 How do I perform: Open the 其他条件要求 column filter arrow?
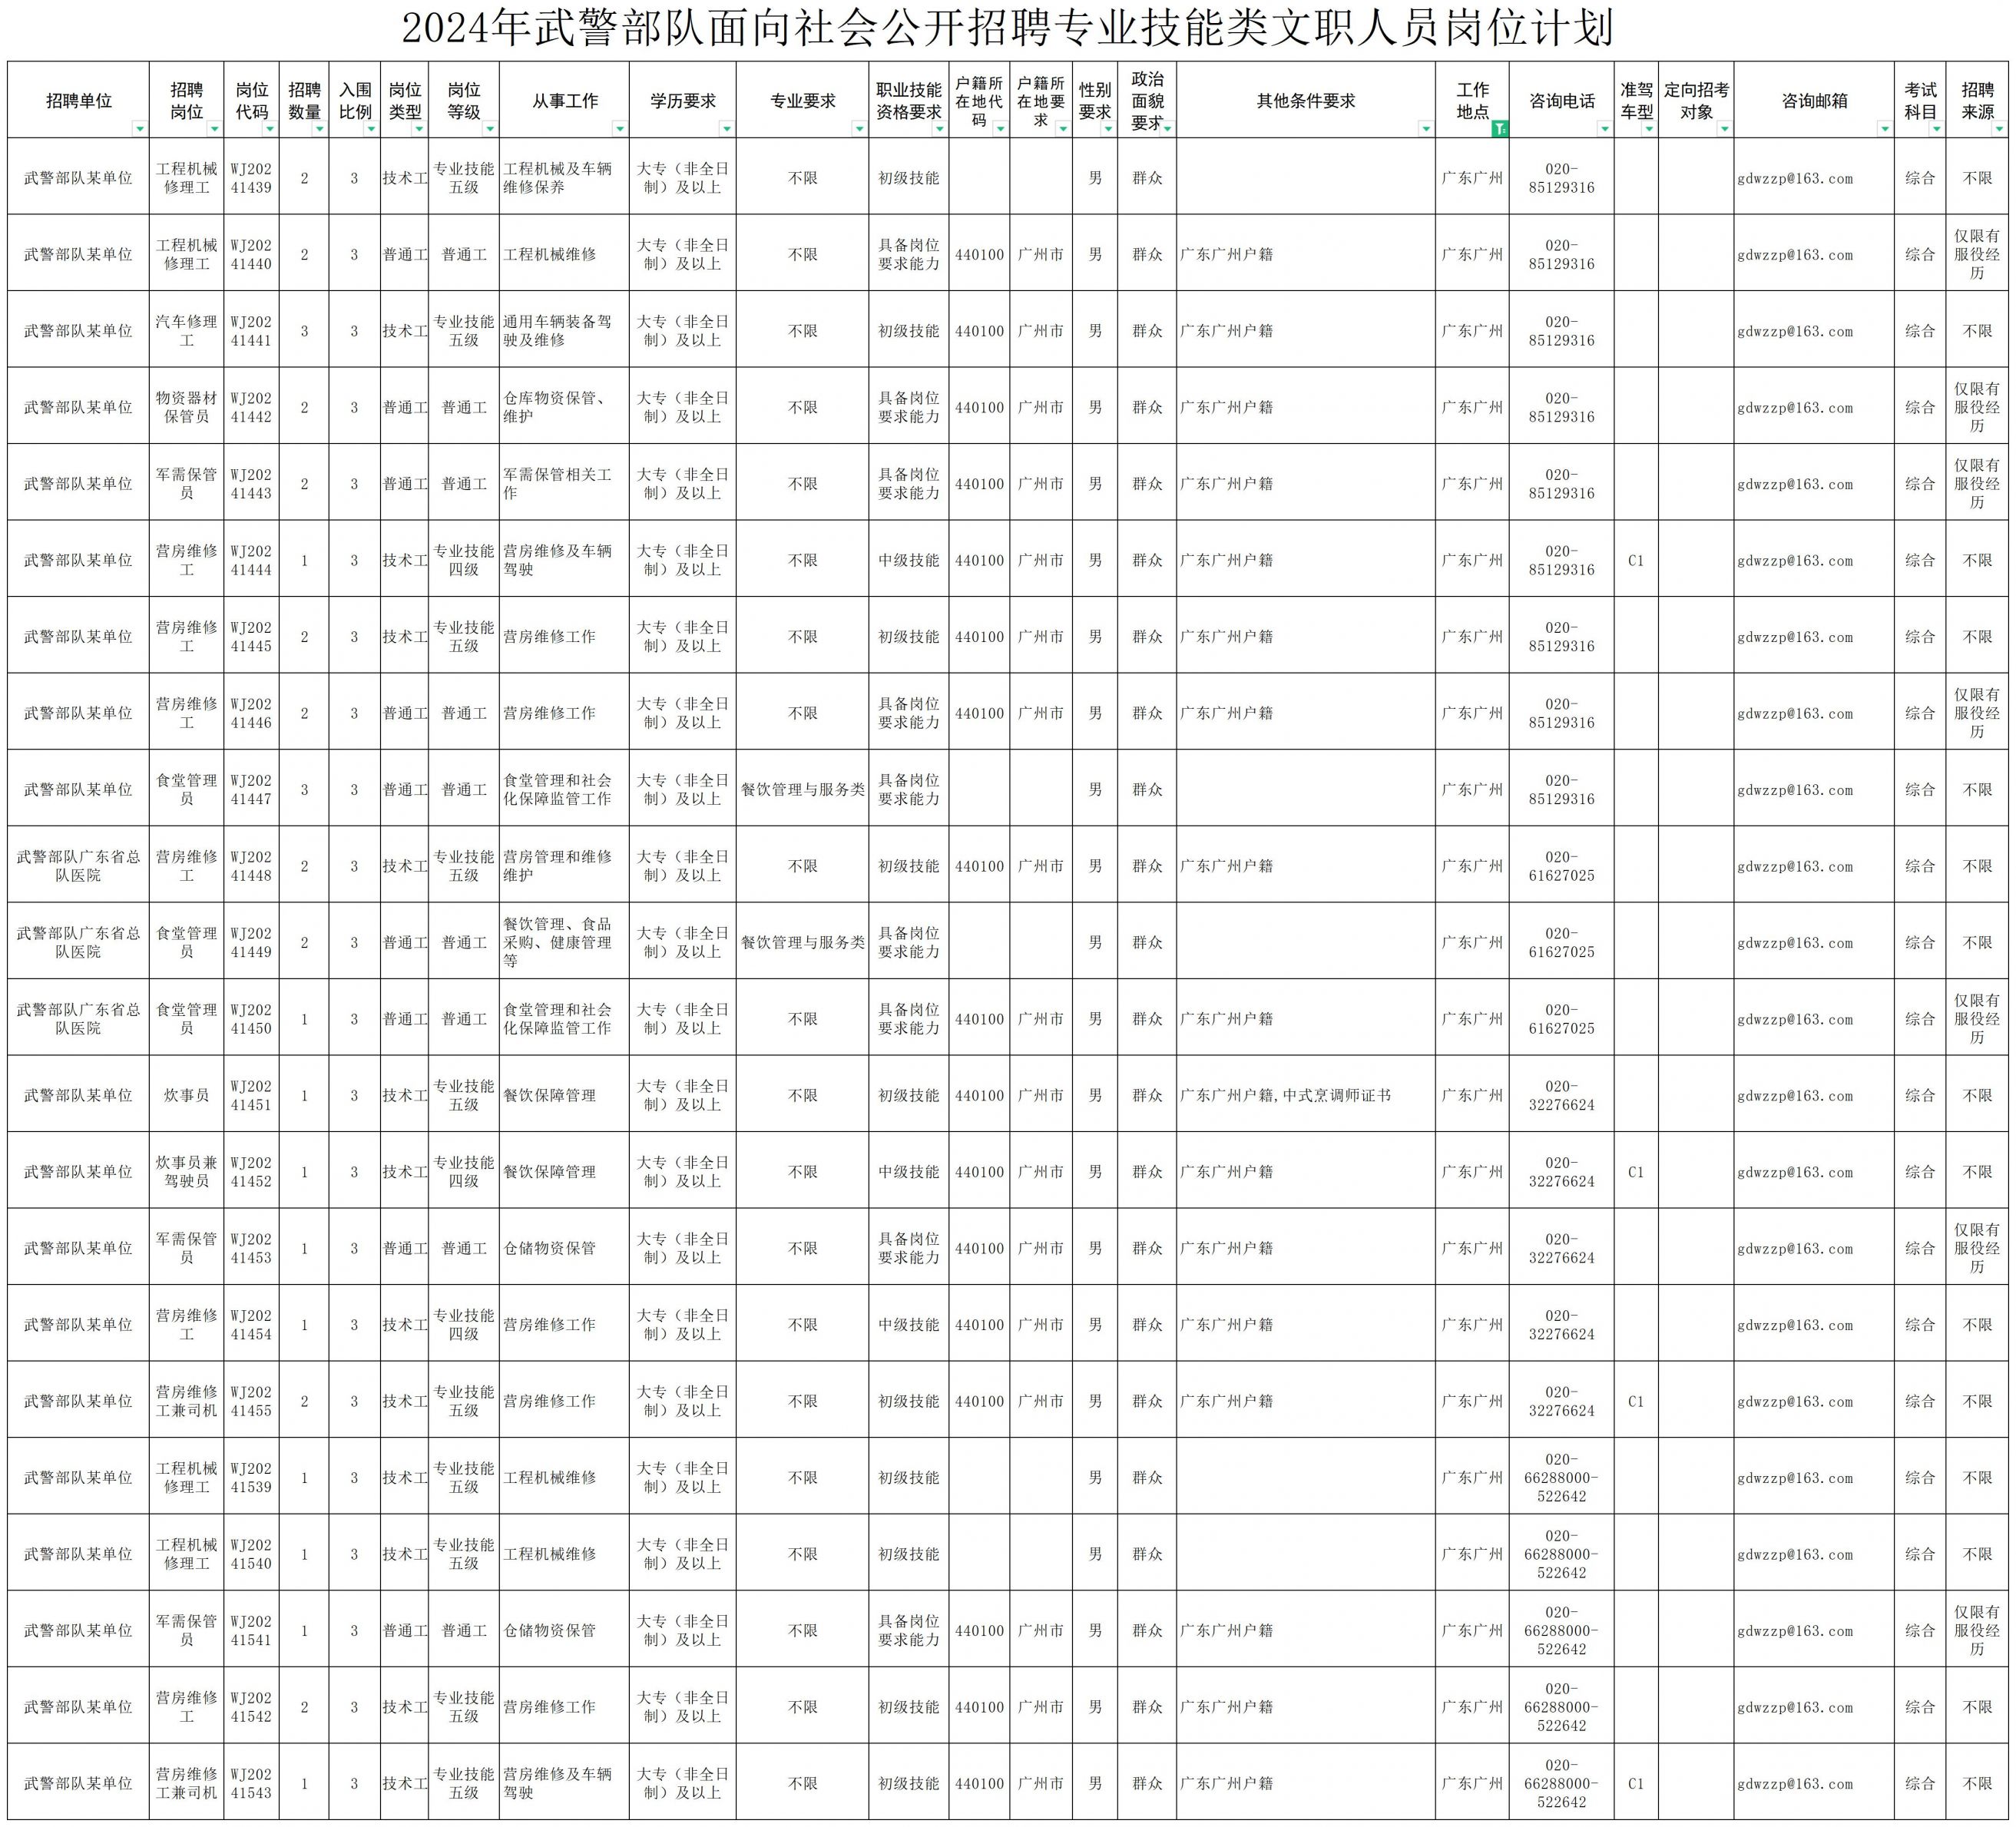coord(1426,129)
